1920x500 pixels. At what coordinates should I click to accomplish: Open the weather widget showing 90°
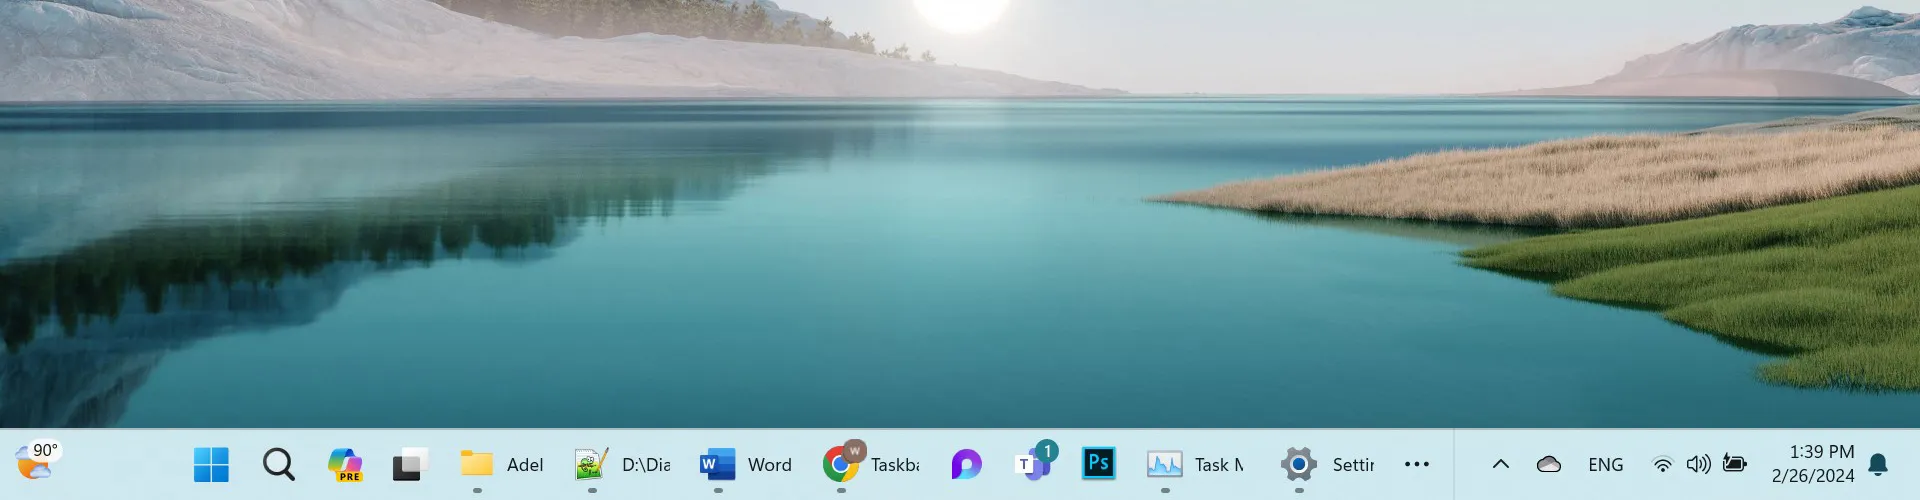pos(37,463)
